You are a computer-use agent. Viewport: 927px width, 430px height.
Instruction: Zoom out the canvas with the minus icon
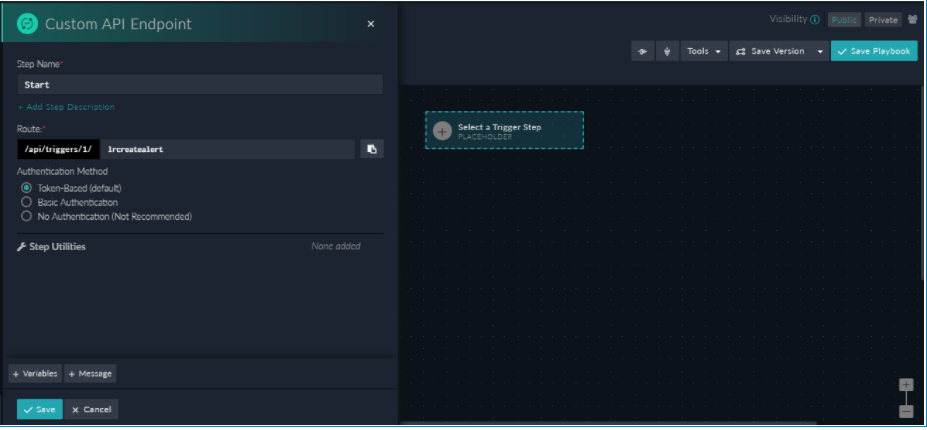click(x=906, y=410)
